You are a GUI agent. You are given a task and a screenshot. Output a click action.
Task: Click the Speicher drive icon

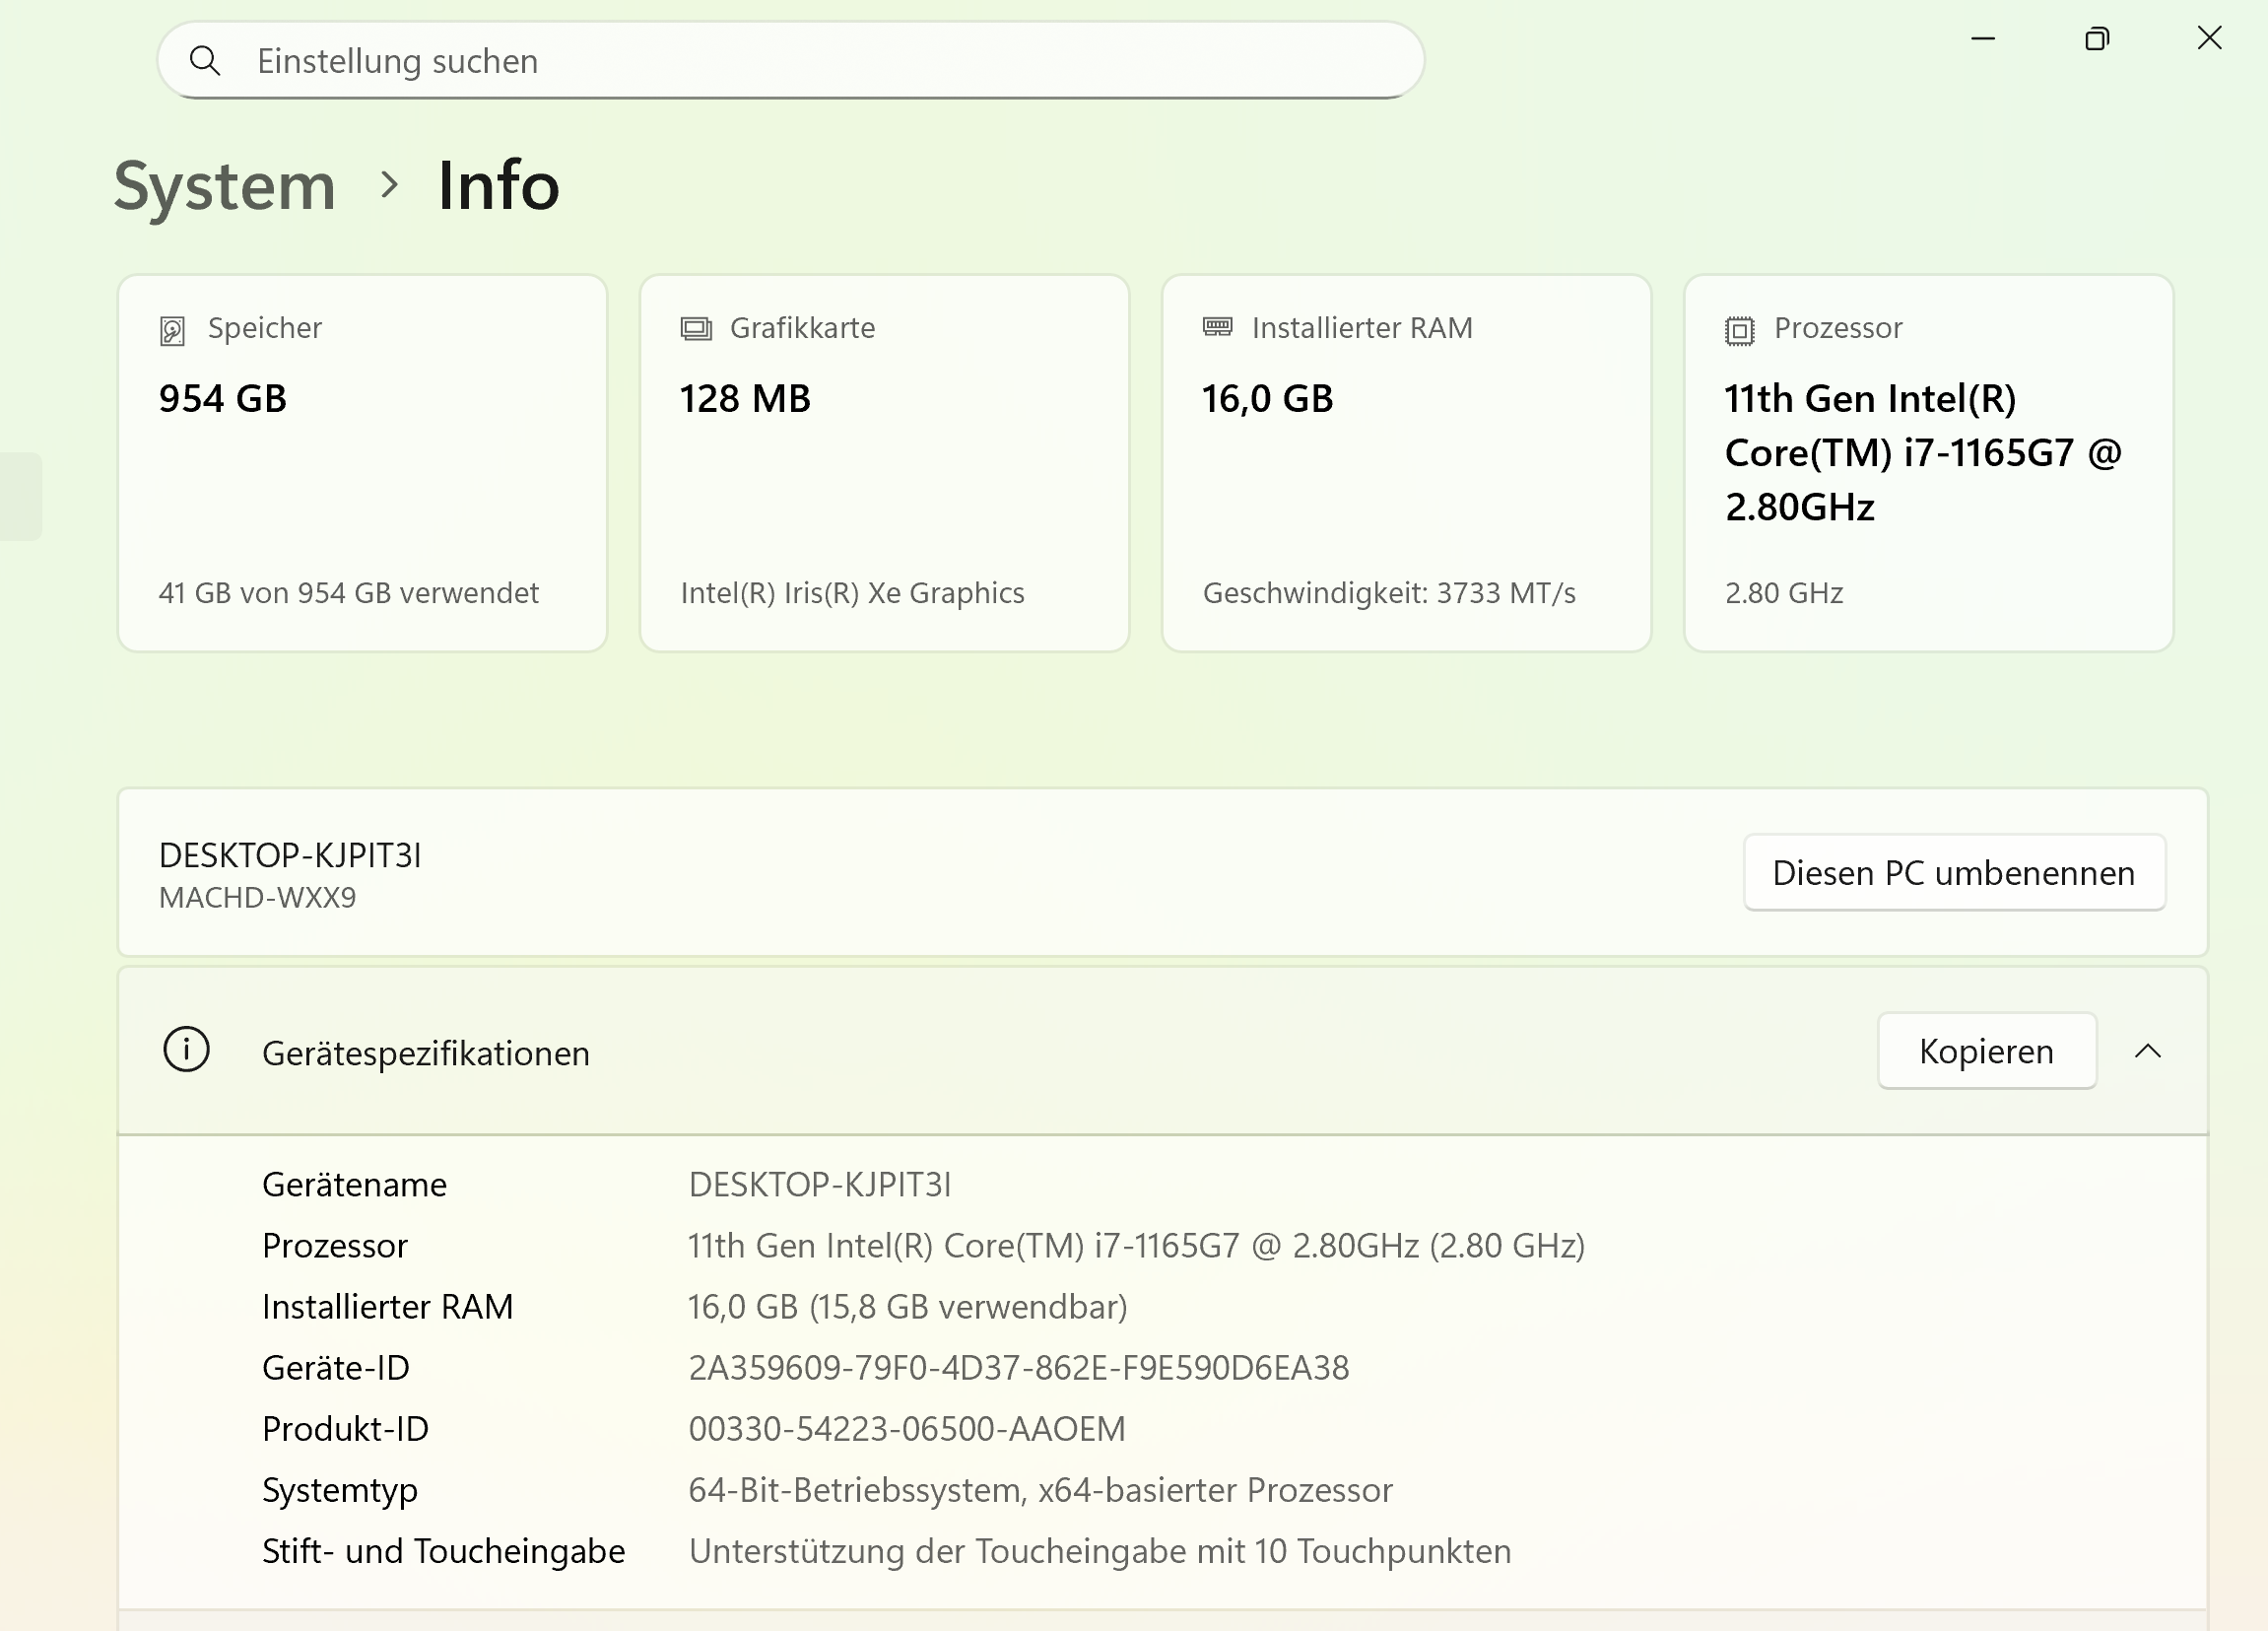[x=172, y=330]
